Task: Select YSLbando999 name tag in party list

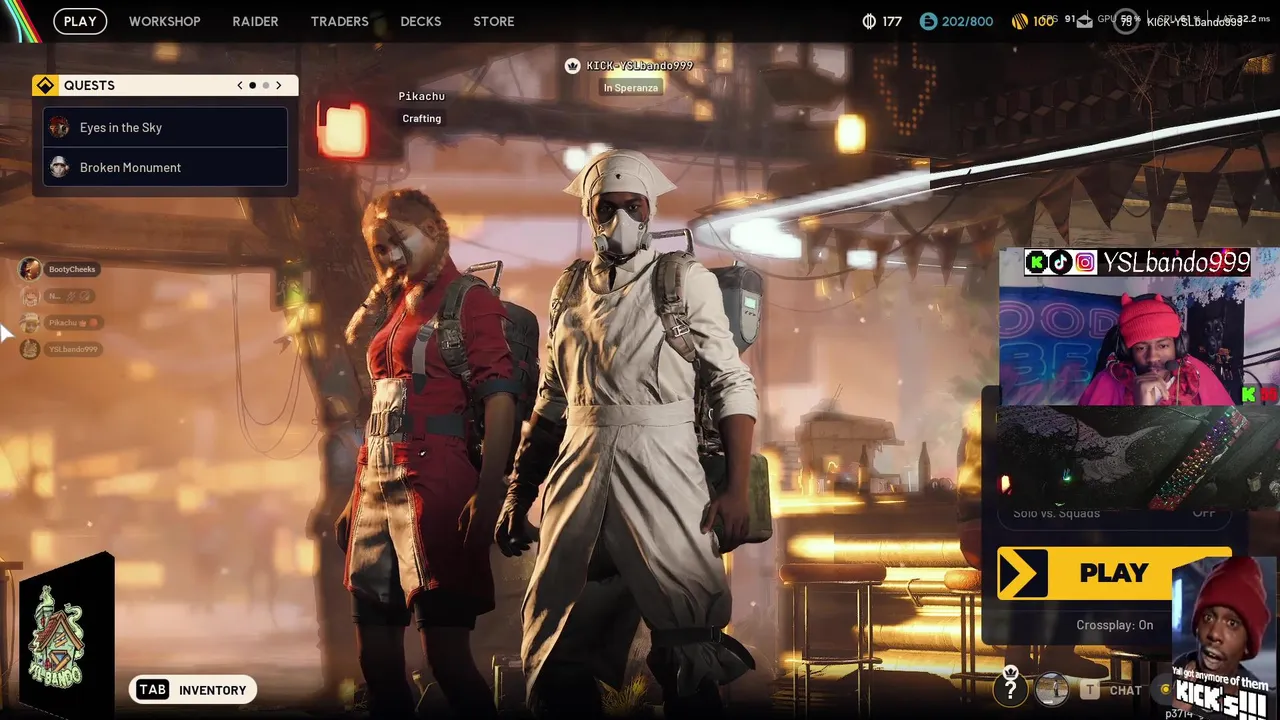Action: [73, 349]
